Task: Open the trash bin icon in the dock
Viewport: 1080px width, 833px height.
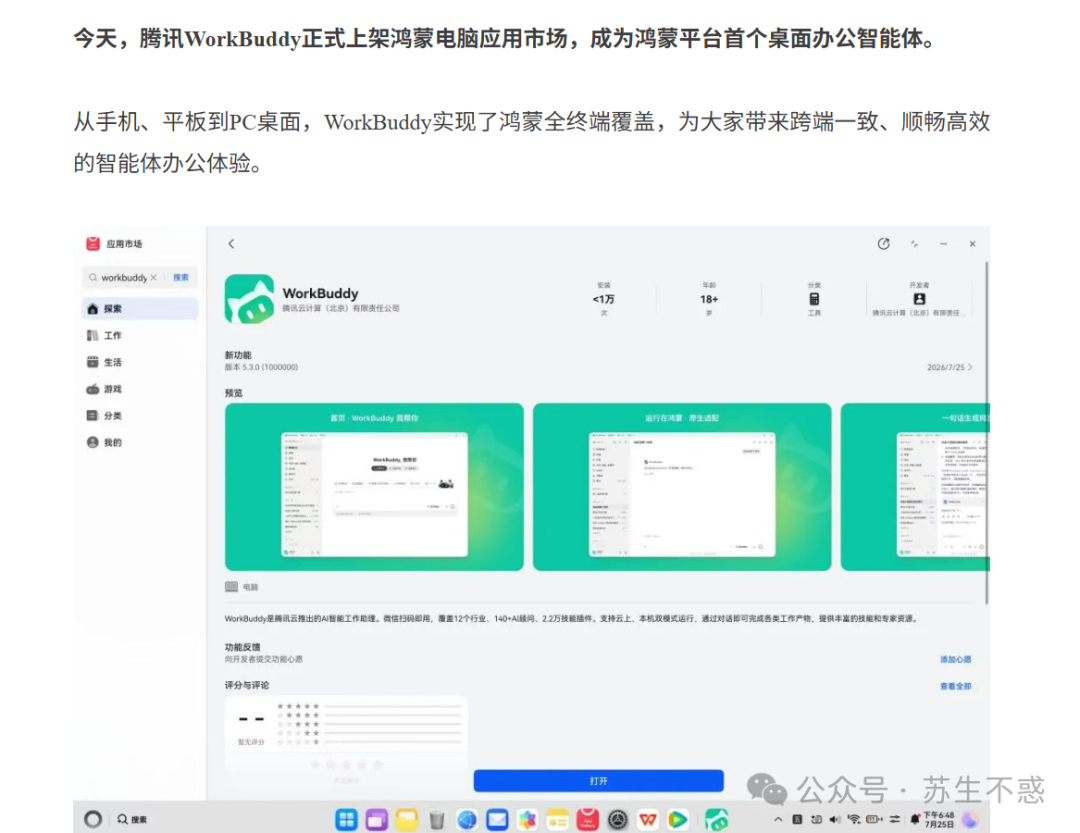Action: click(x=437, y=820)
